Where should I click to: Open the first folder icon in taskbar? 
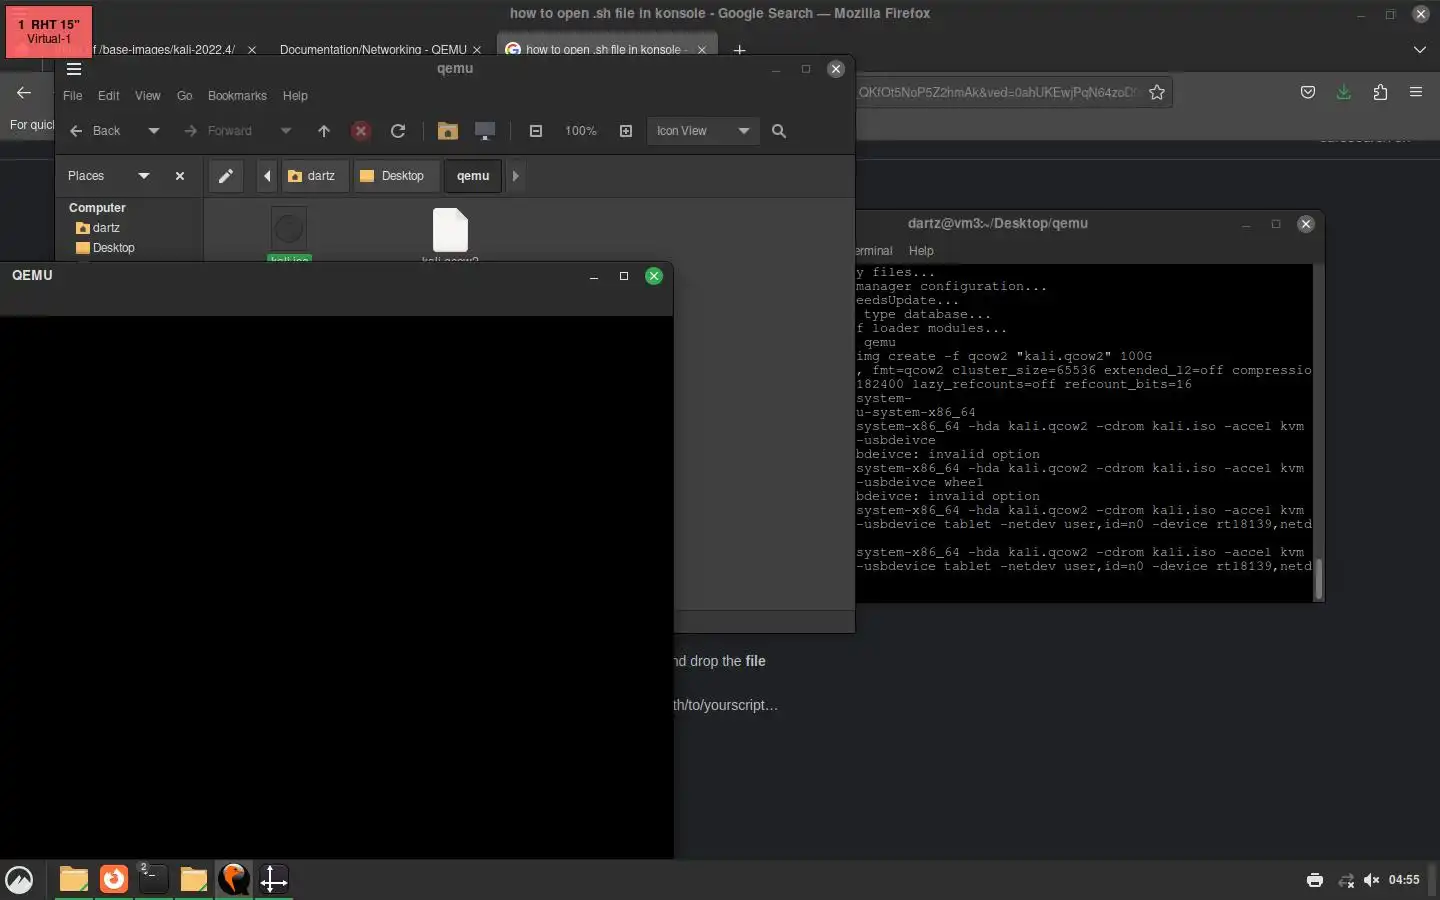tap(73, 880)
